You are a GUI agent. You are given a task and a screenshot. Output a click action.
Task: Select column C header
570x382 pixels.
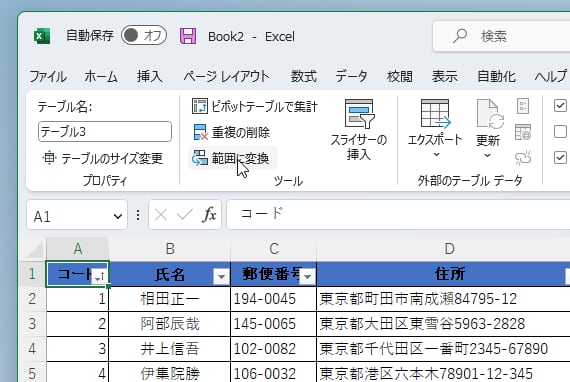(x=274, y=249)
